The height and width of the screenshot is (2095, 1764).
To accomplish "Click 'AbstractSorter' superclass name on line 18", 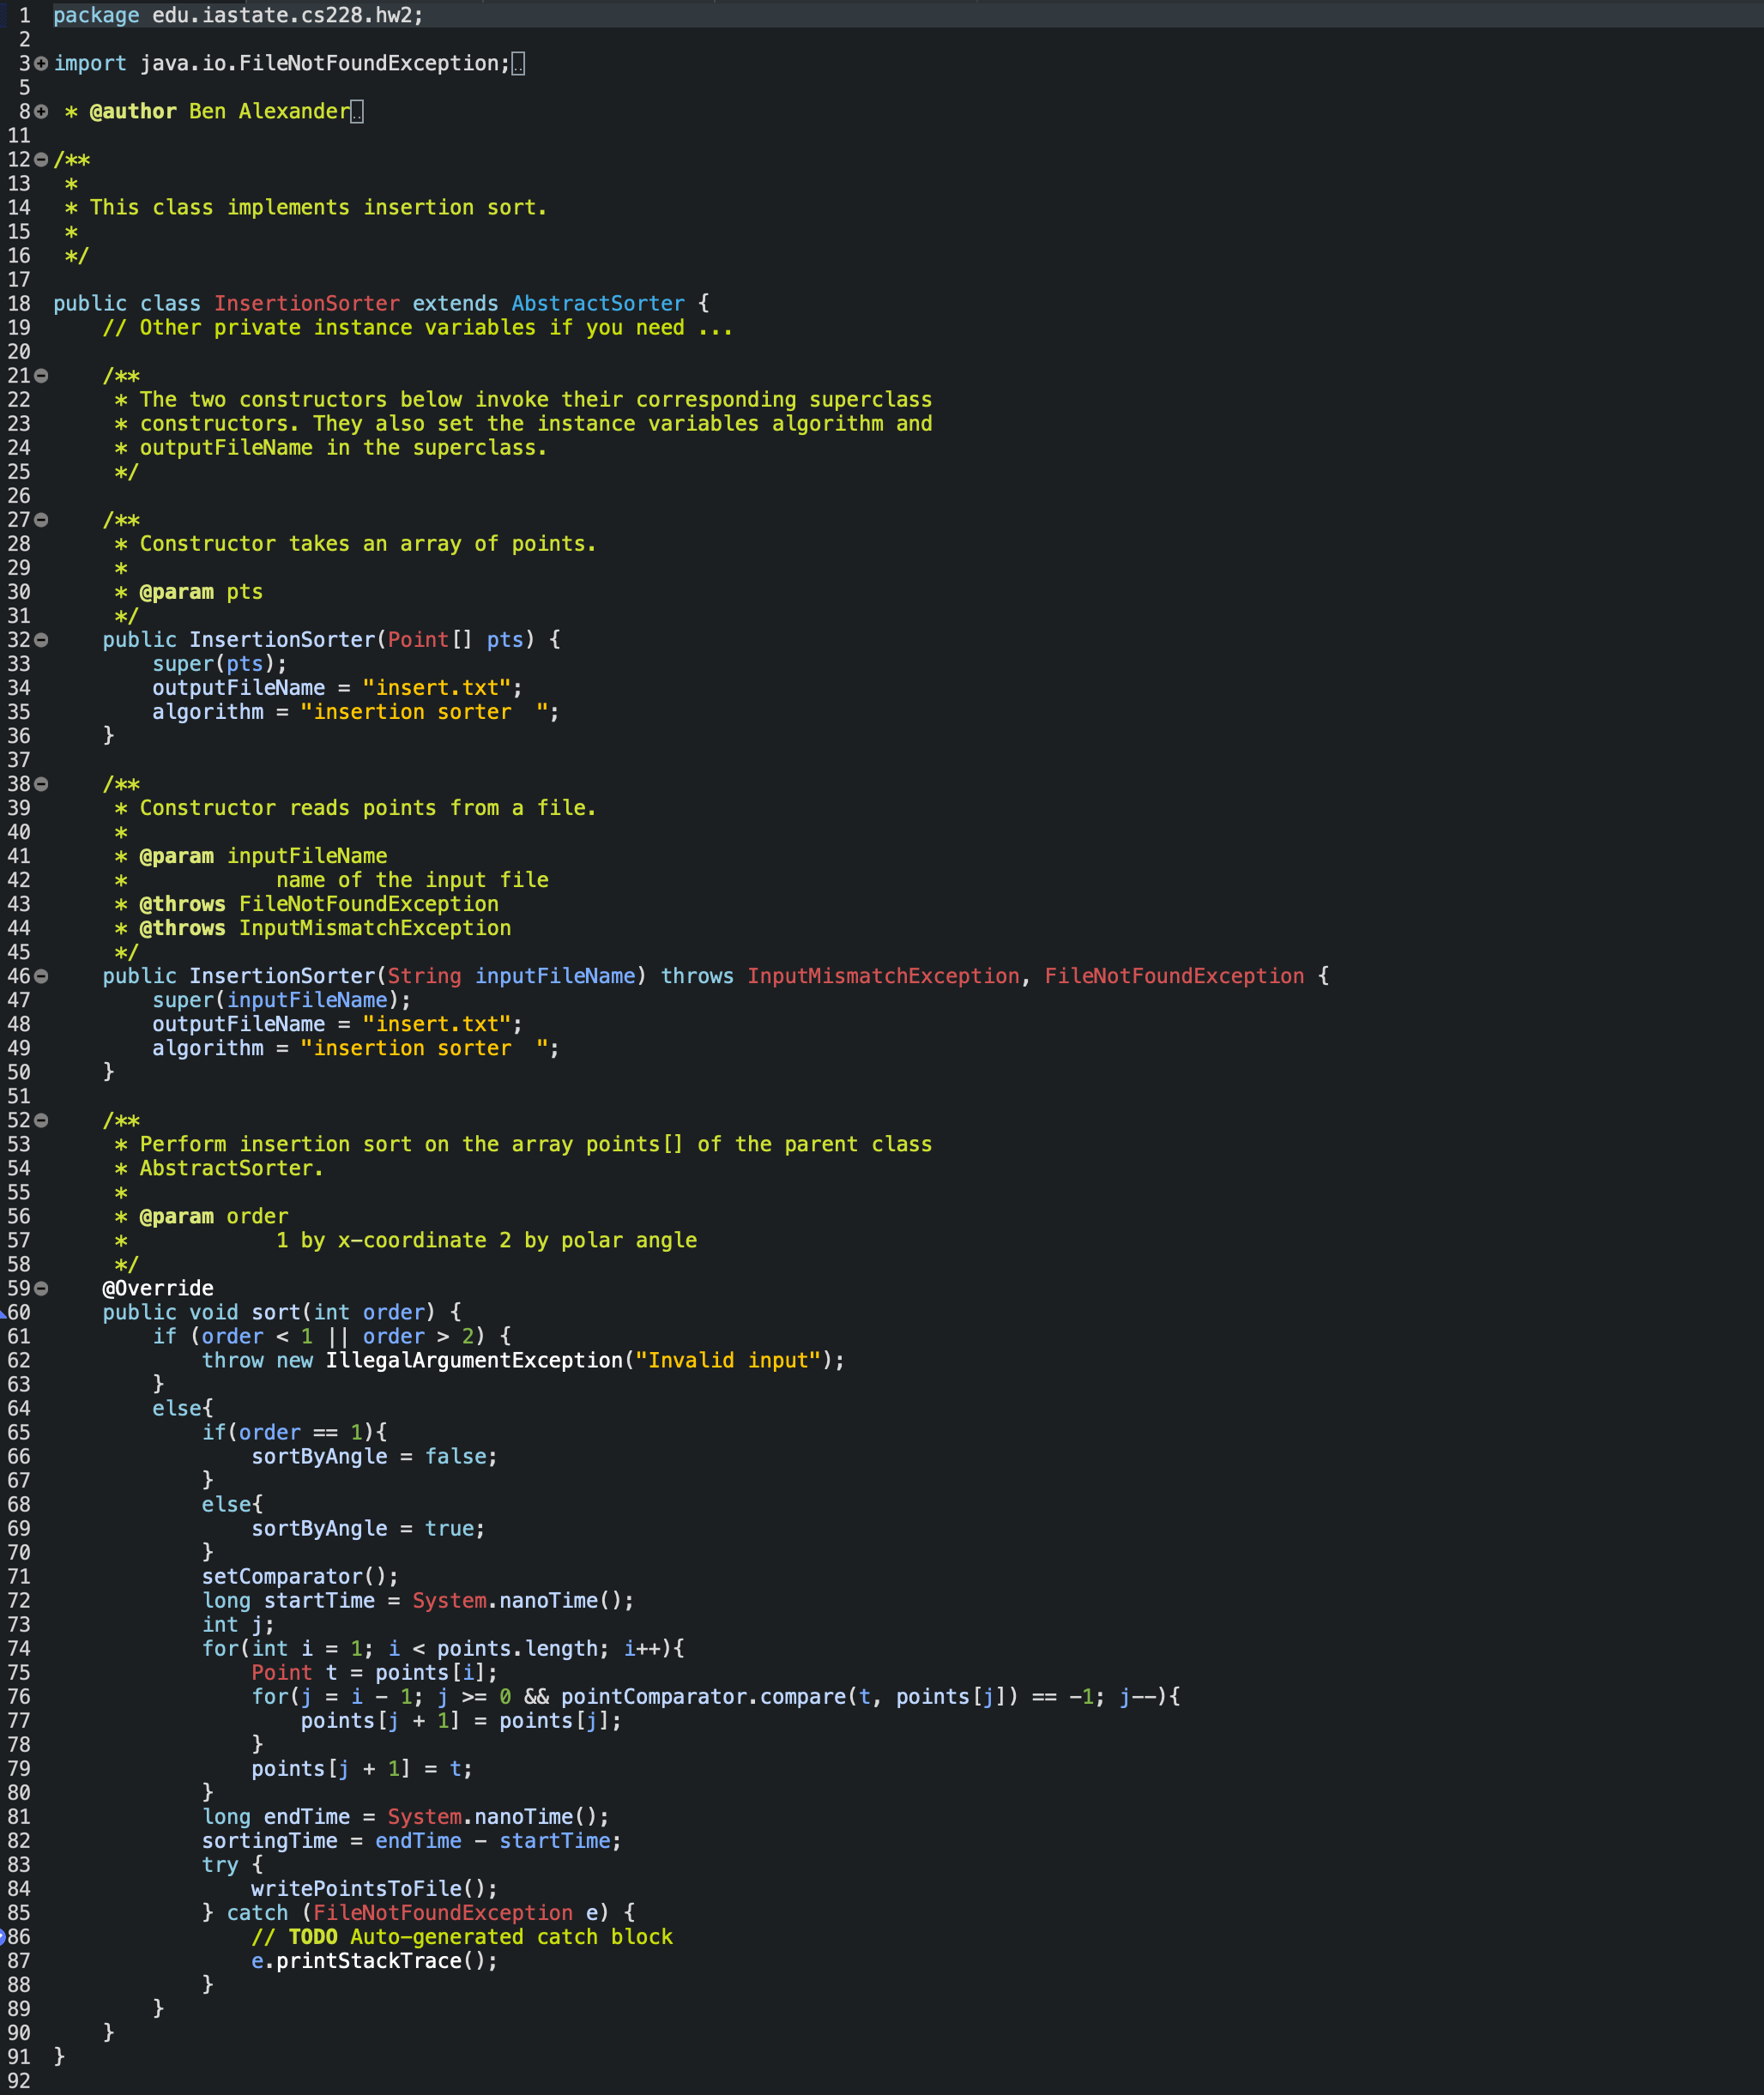I will (x=598, y=304).
